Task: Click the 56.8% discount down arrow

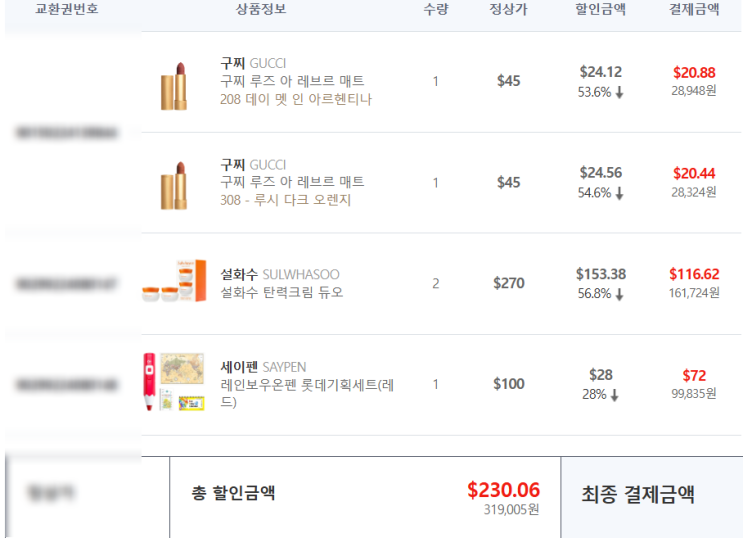Action: 619,294
